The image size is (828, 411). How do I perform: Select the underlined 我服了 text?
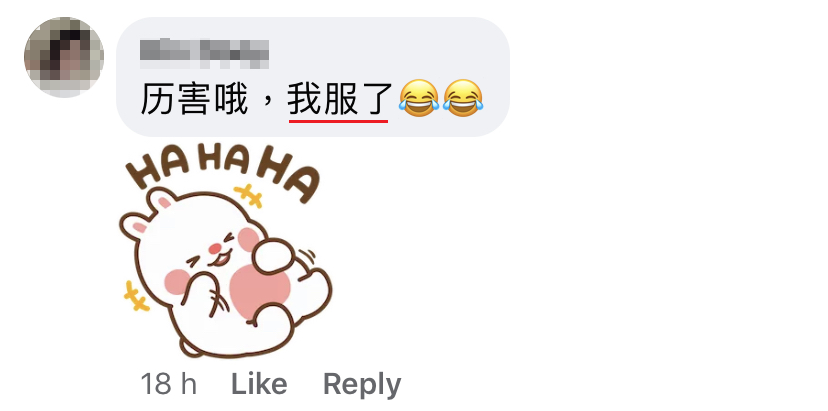tap(339, 99)
